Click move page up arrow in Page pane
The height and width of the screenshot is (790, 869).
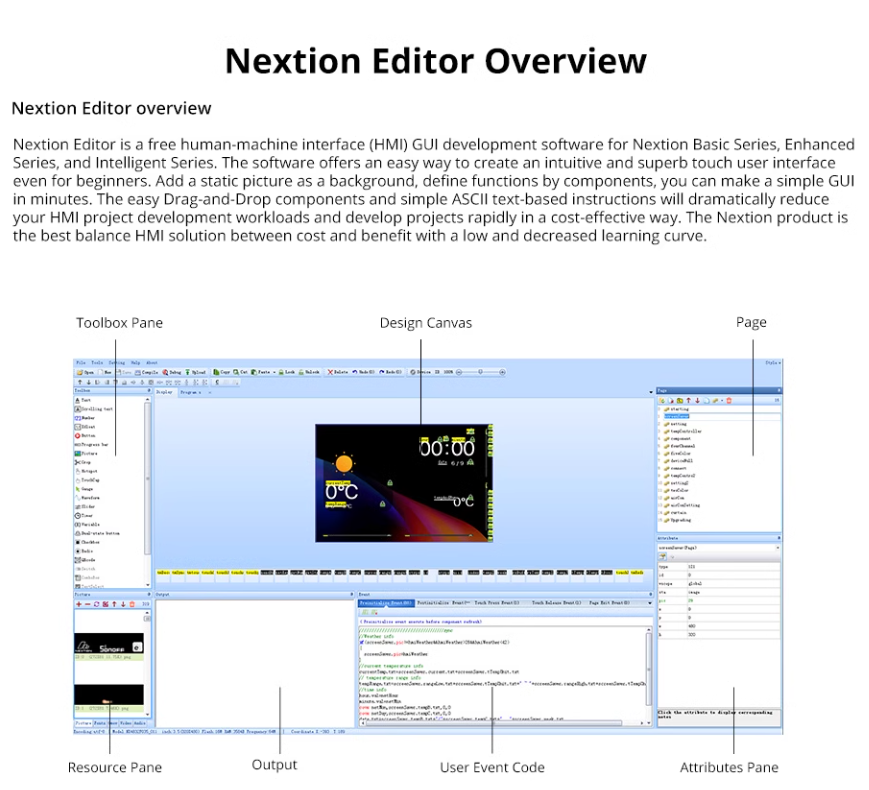[688, 400]
